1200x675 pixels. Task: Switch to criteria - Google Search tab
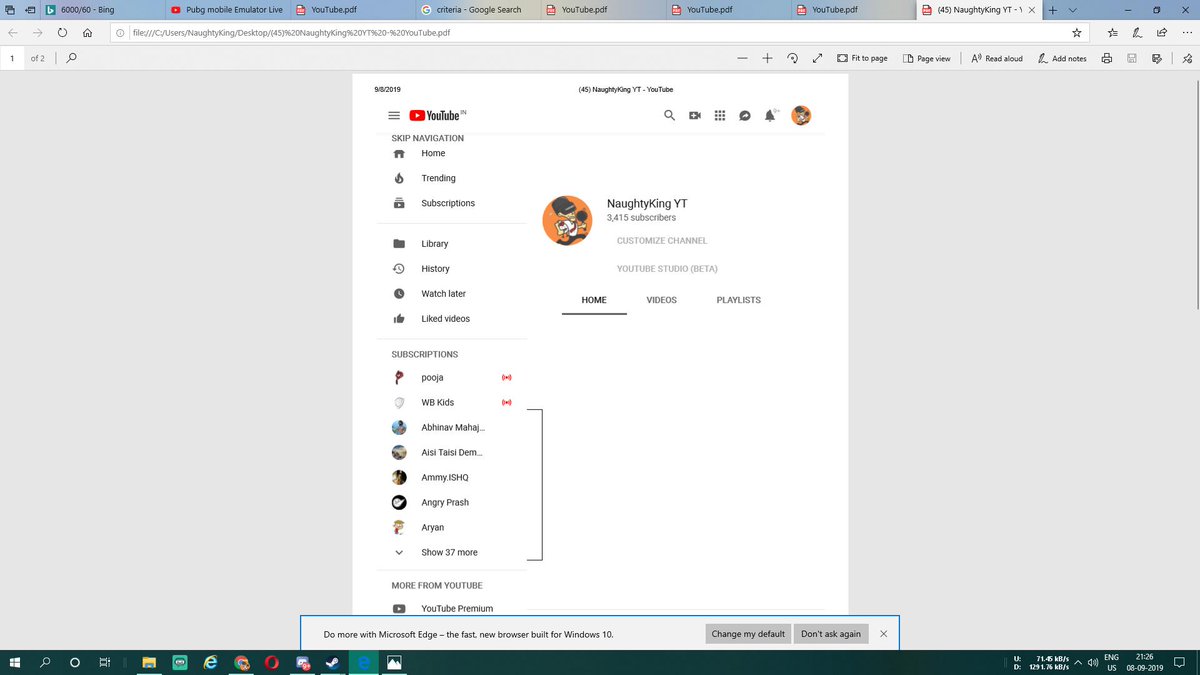[x=476, y=10]
